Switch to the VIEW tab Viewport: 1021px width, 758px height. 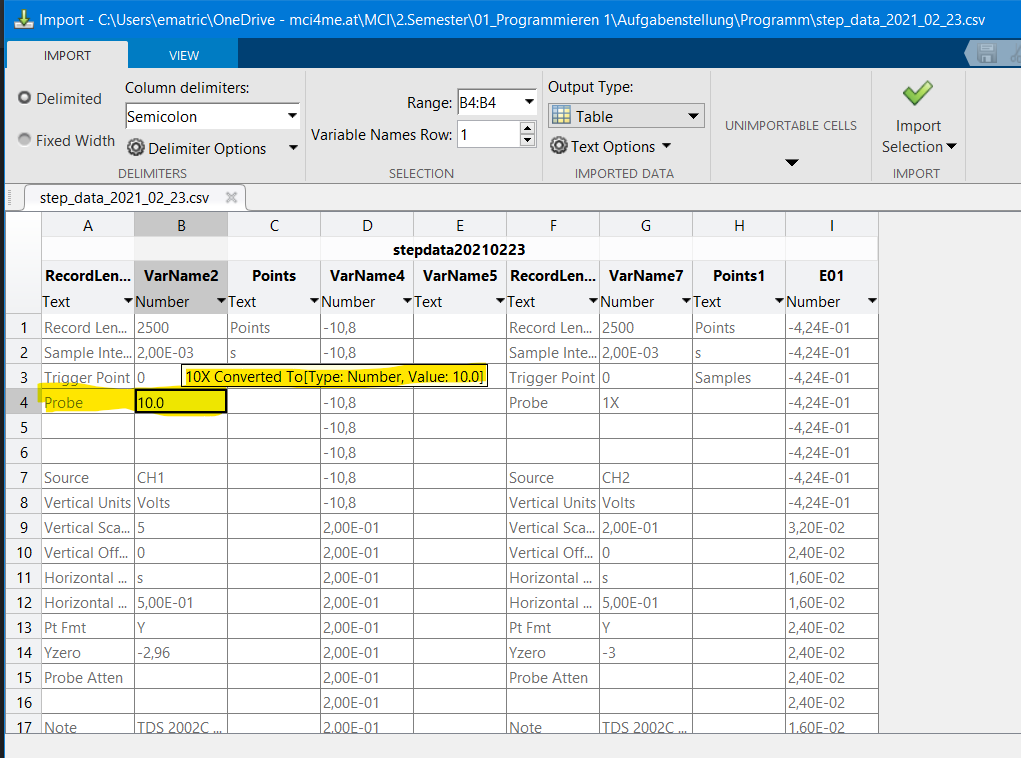[184, 55]
